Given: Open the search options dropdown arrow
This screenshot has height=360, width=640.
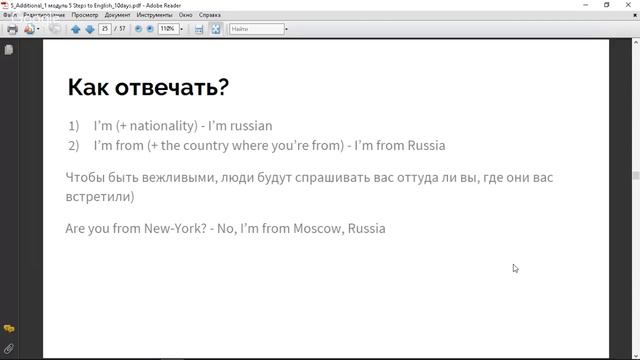Looking at the screenshot, I should click(286, 29).
